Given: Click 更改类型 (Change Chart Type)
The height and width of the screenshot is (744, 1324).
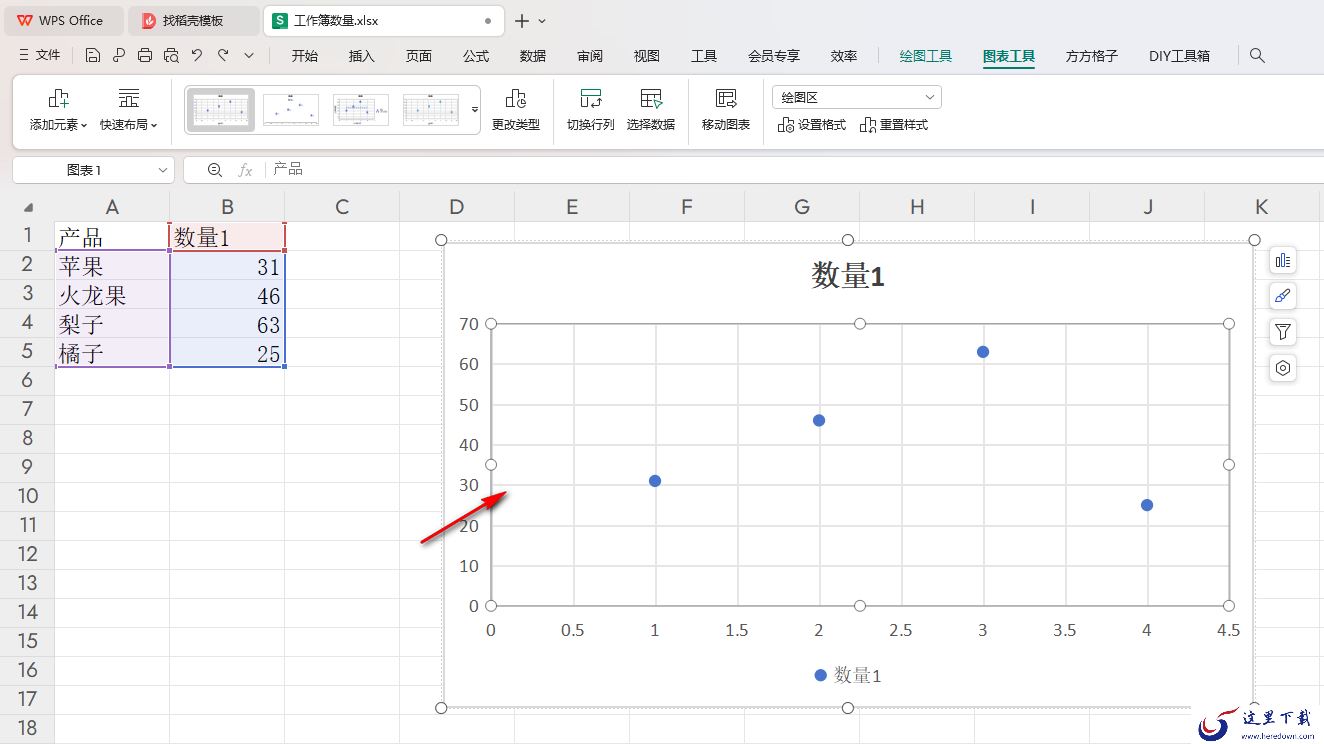Looking at the screenshot, I should 516,110.
